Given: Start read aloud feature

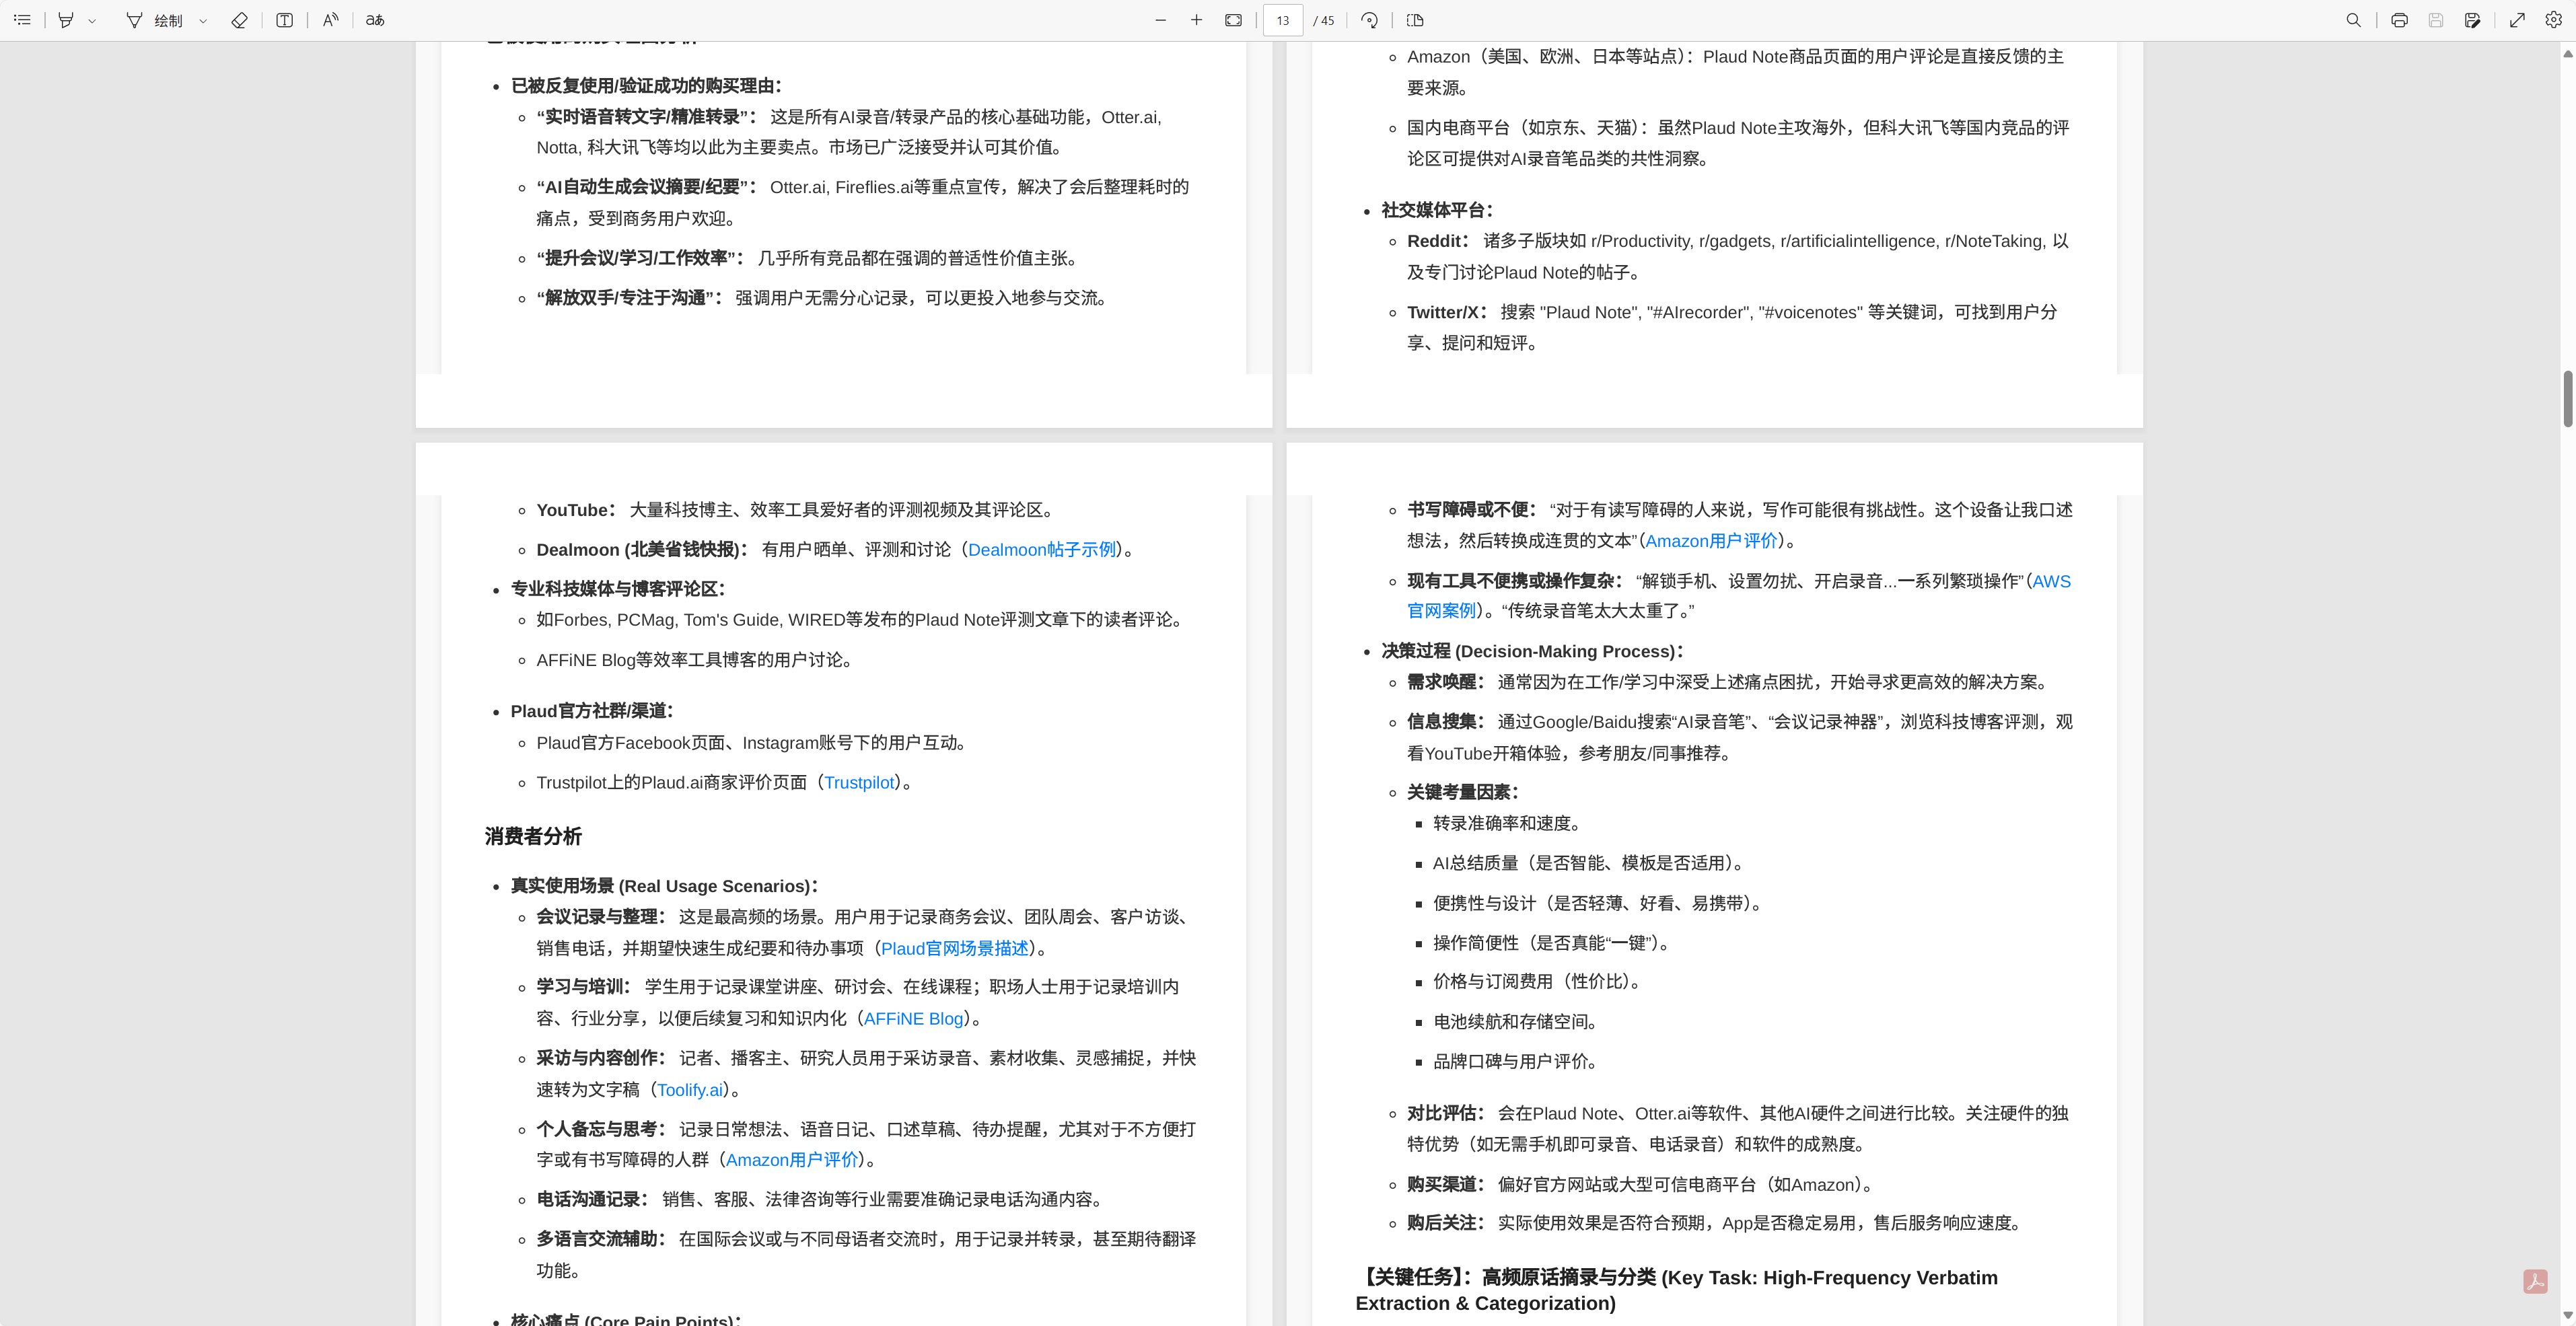Looking at the screenshot, I should [331, 20].
